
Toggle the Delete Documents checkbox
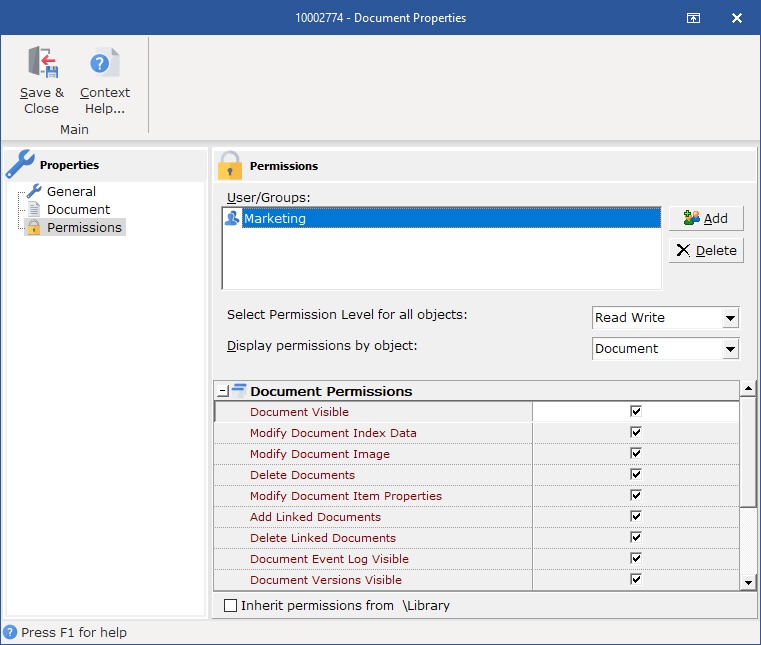635,474
